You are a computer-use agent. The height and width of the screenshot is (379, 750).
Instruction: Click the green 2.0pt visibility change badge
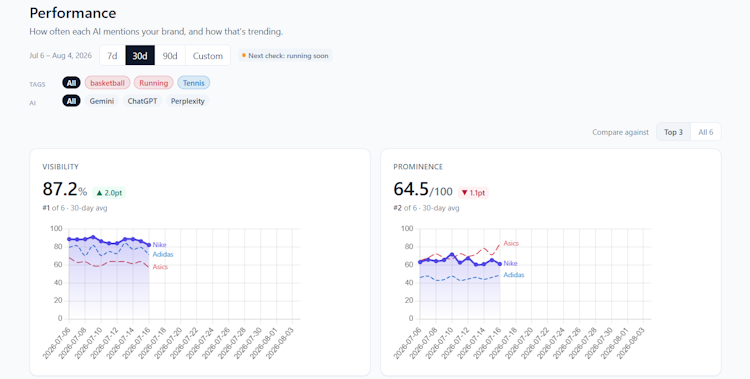pyautogui.click(x=109, y=192)
